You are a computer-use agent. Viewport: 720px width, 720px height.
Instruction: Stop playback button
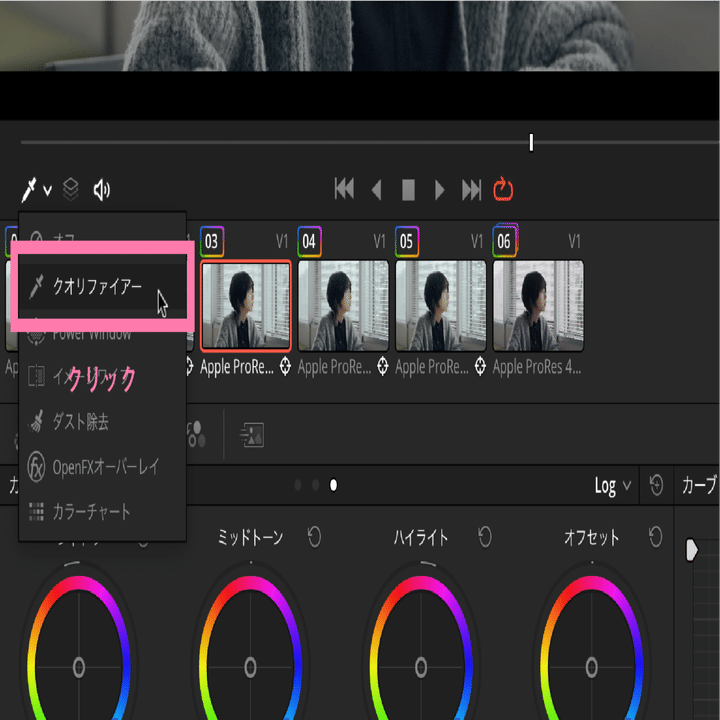[408, 190]
